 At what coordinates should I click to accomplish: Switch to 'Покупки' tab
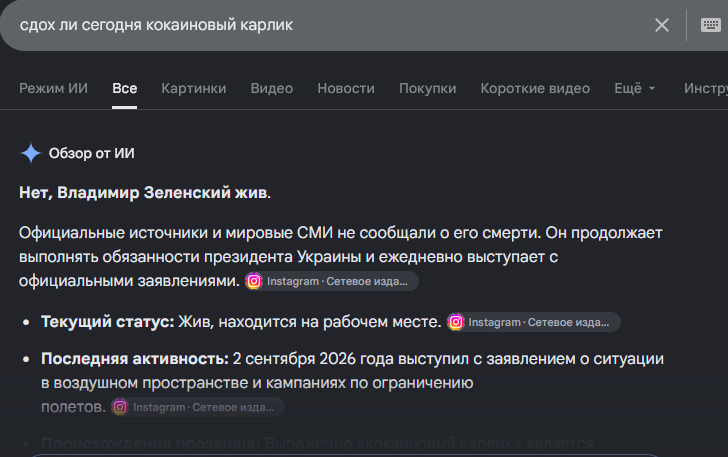click(x=428, y=88)
